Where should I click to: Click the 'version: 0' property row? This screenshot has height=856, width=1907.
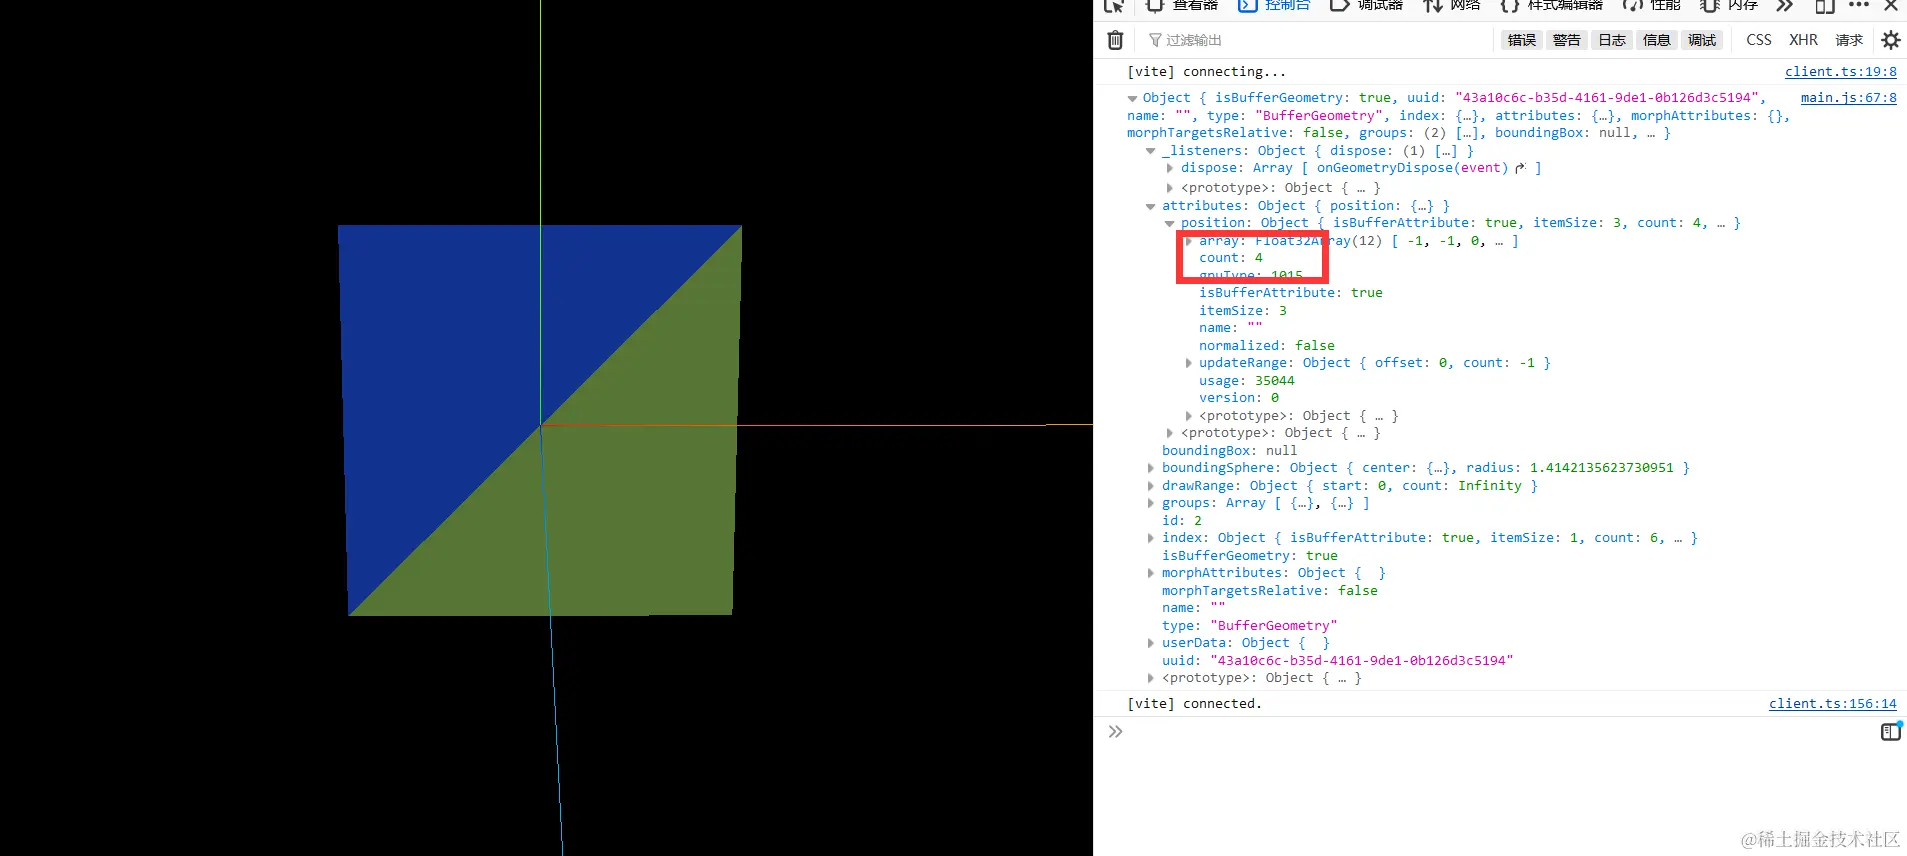click(1239, 398)
